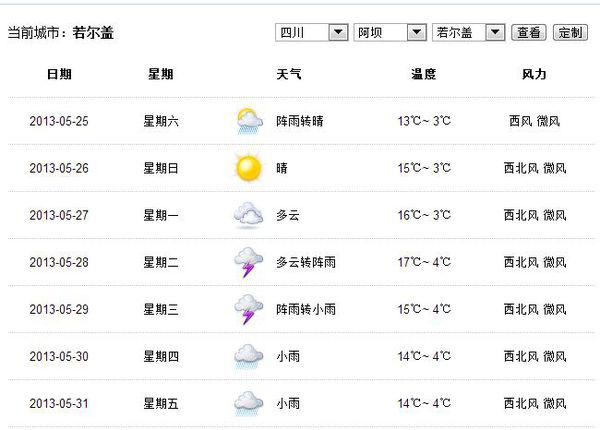Click the 风力 column header
600x430 pixels.
tap(534, 74)
